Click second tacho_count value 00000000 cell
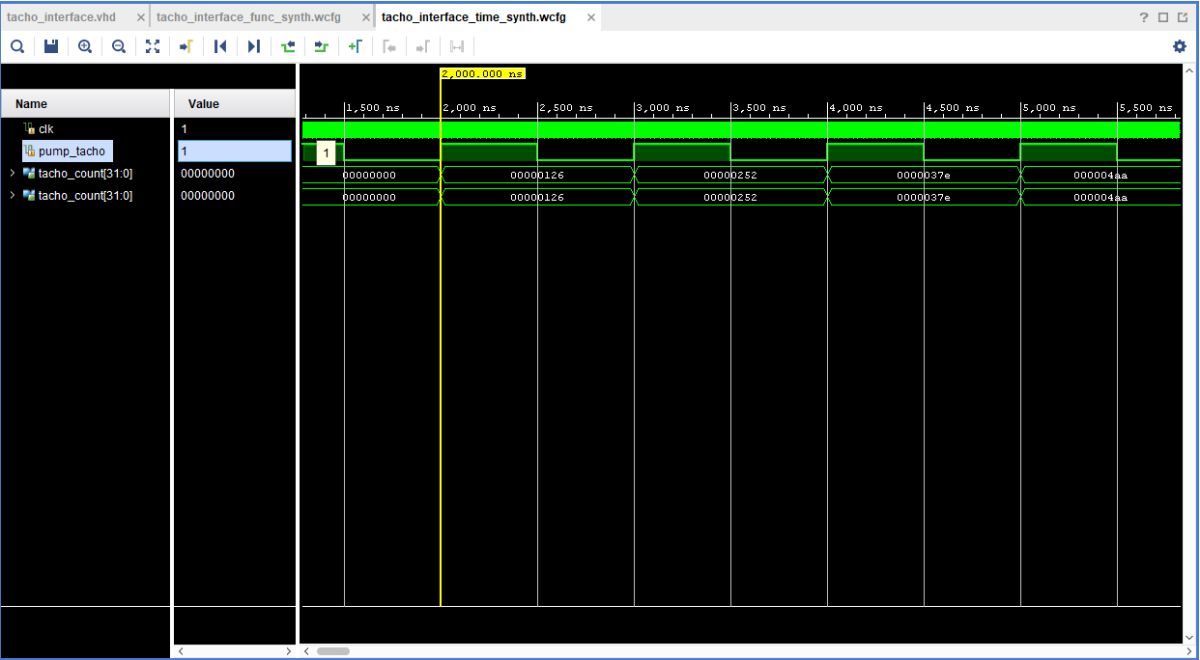The height and width of the screenshot is (660, 1200). tap(235, 196)
